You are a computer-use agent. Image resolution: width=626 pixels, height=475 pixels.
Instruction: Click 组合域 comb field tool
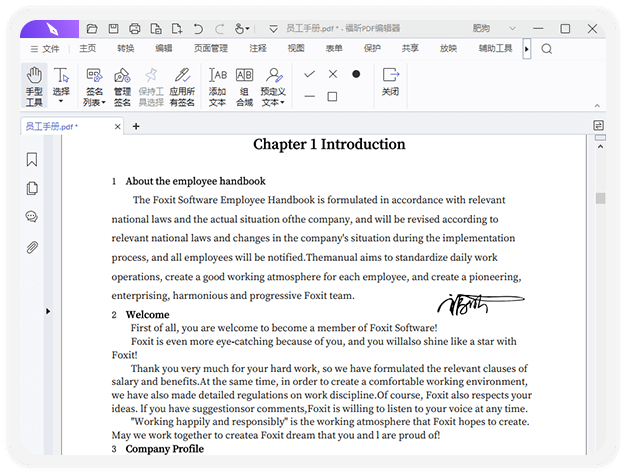244,87
